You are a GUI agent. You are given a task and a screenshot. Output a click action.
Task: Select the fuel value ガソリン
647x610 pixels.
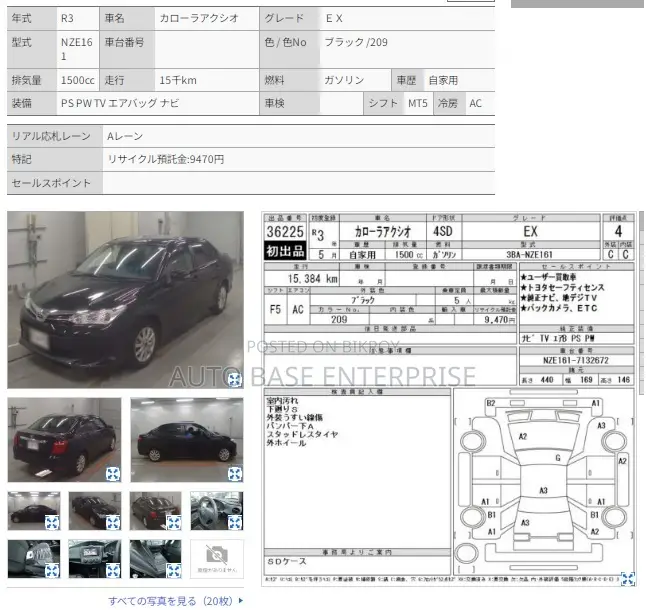click(x=344, y=80)
